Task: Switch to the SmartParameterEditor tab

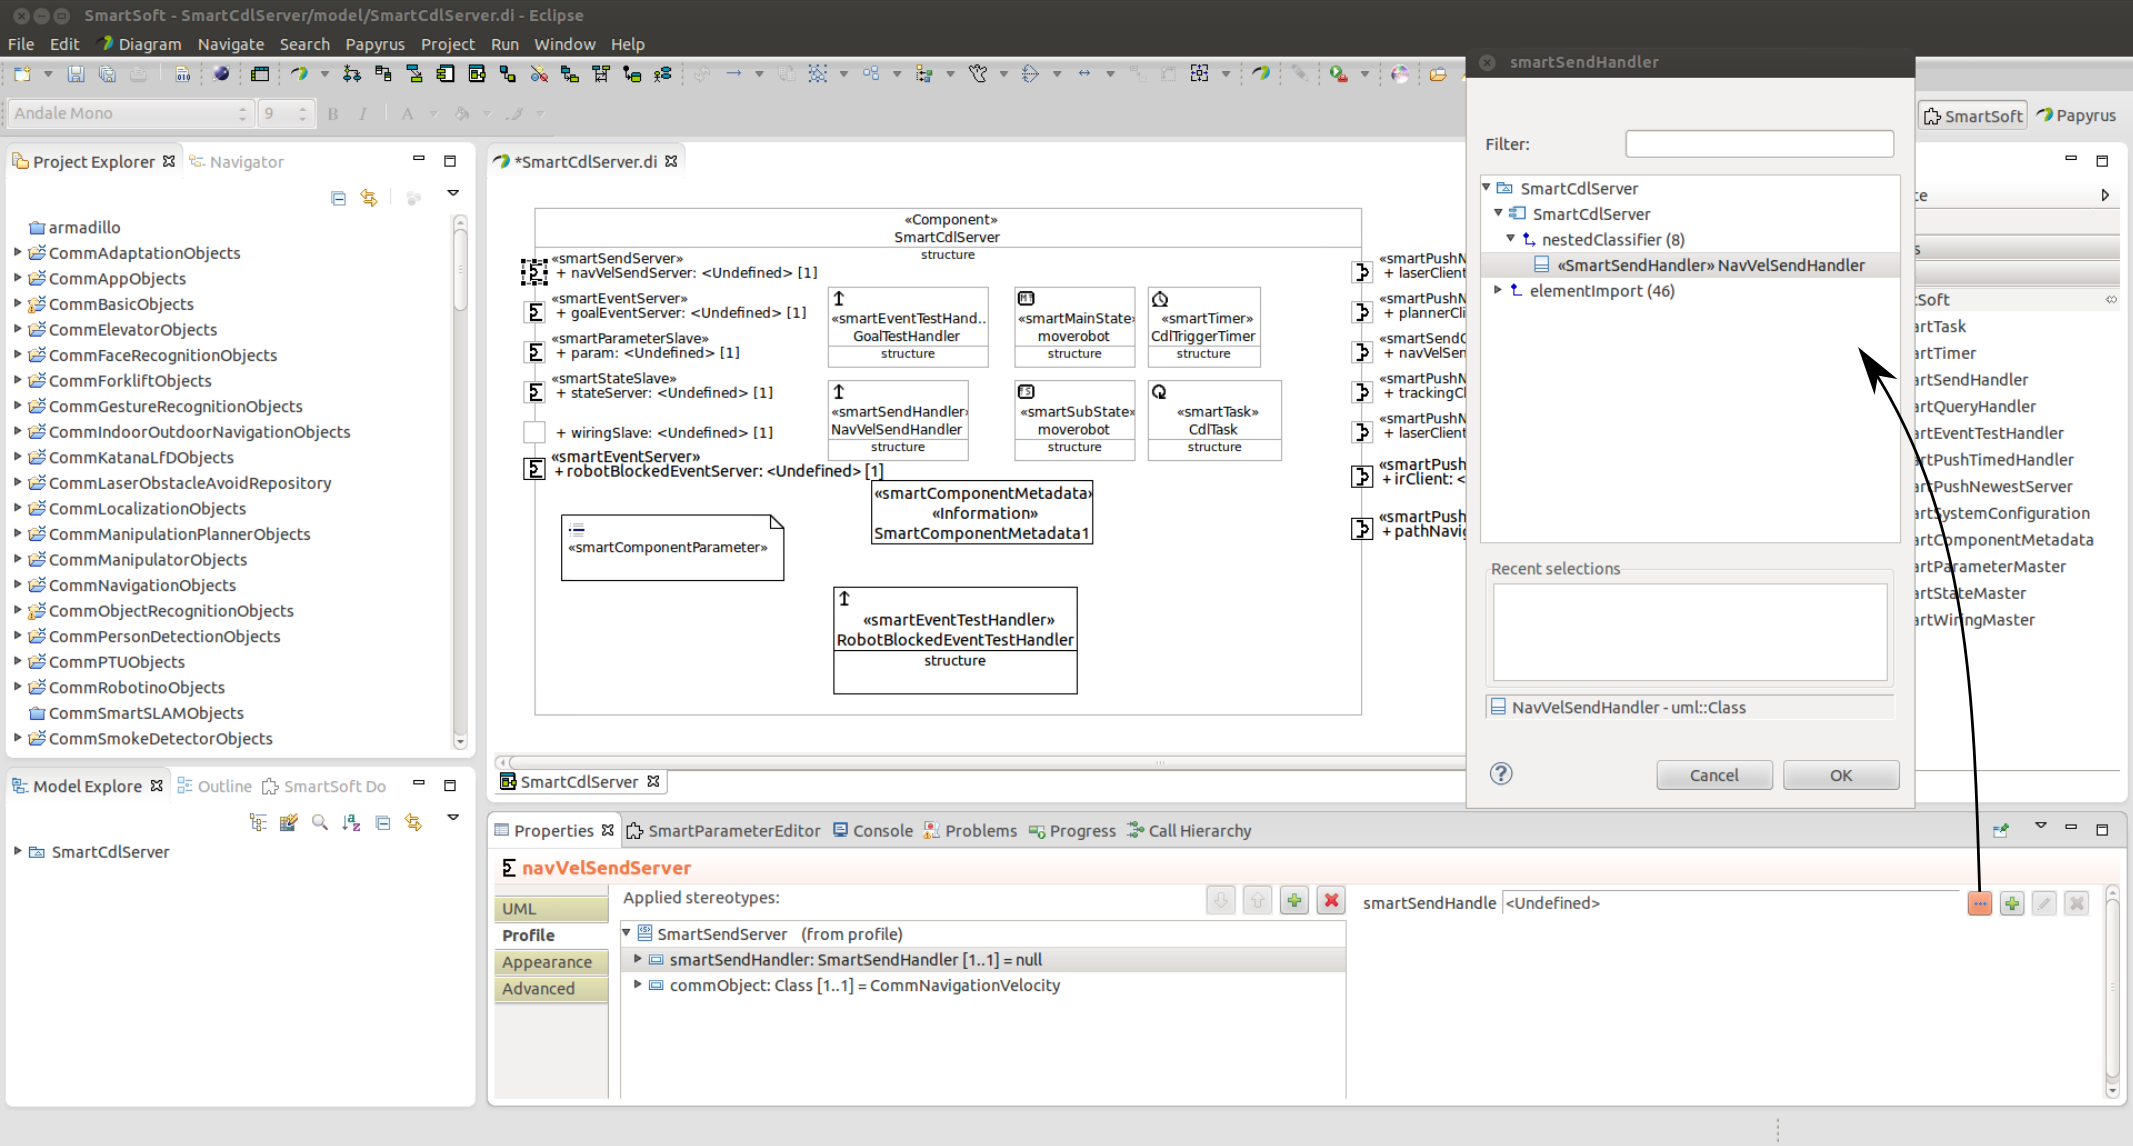Action: click(724, 830)
